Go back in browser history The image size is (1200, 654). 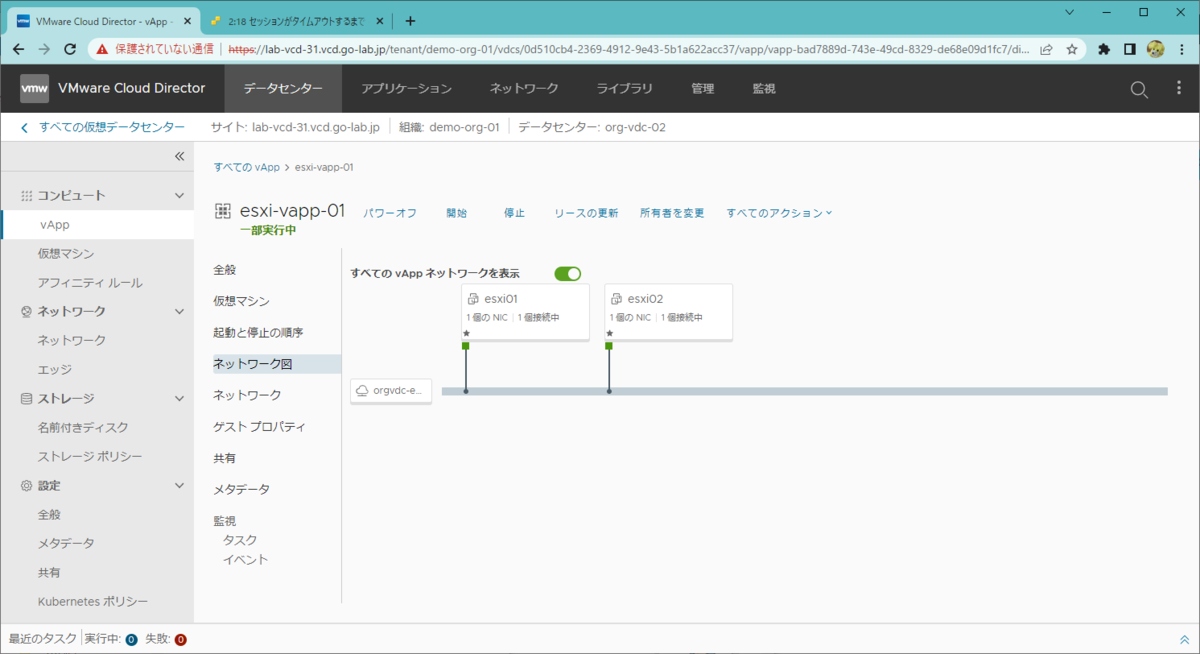coord(19,48)
